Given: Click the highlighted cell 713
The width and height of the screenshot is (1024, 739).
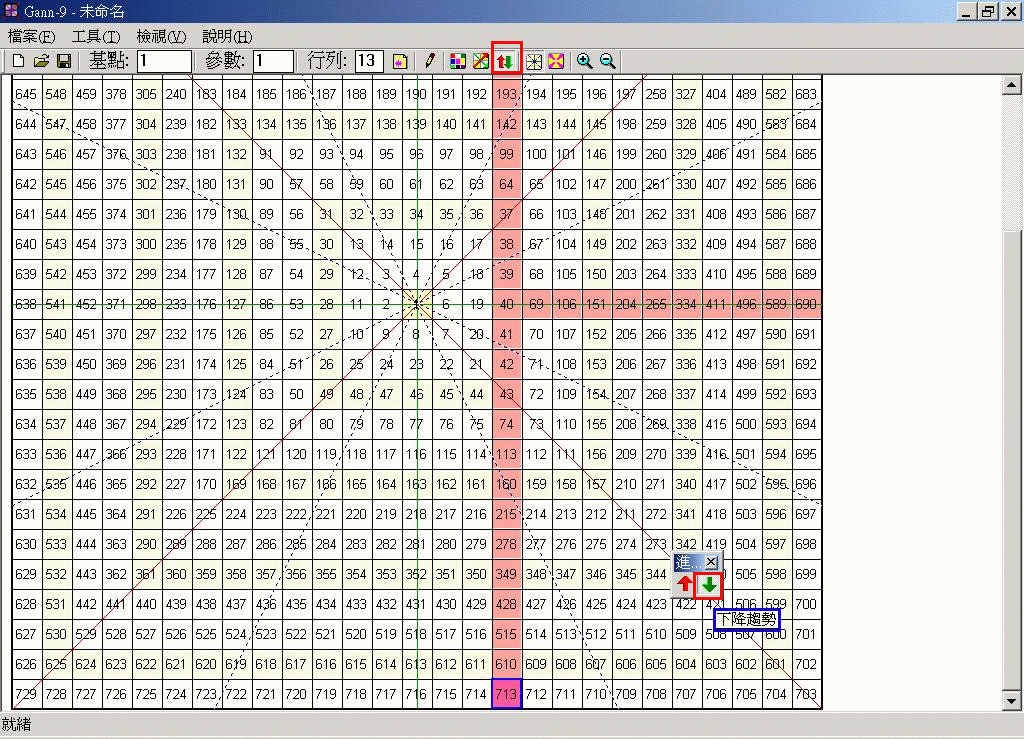Looking at the screenshot, I should pos(506,695).
